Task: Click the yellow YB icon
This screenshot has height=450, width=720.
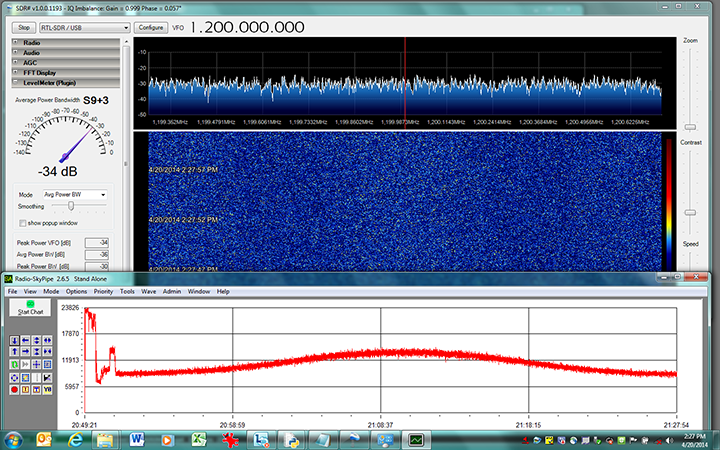Action: (47, 389)
